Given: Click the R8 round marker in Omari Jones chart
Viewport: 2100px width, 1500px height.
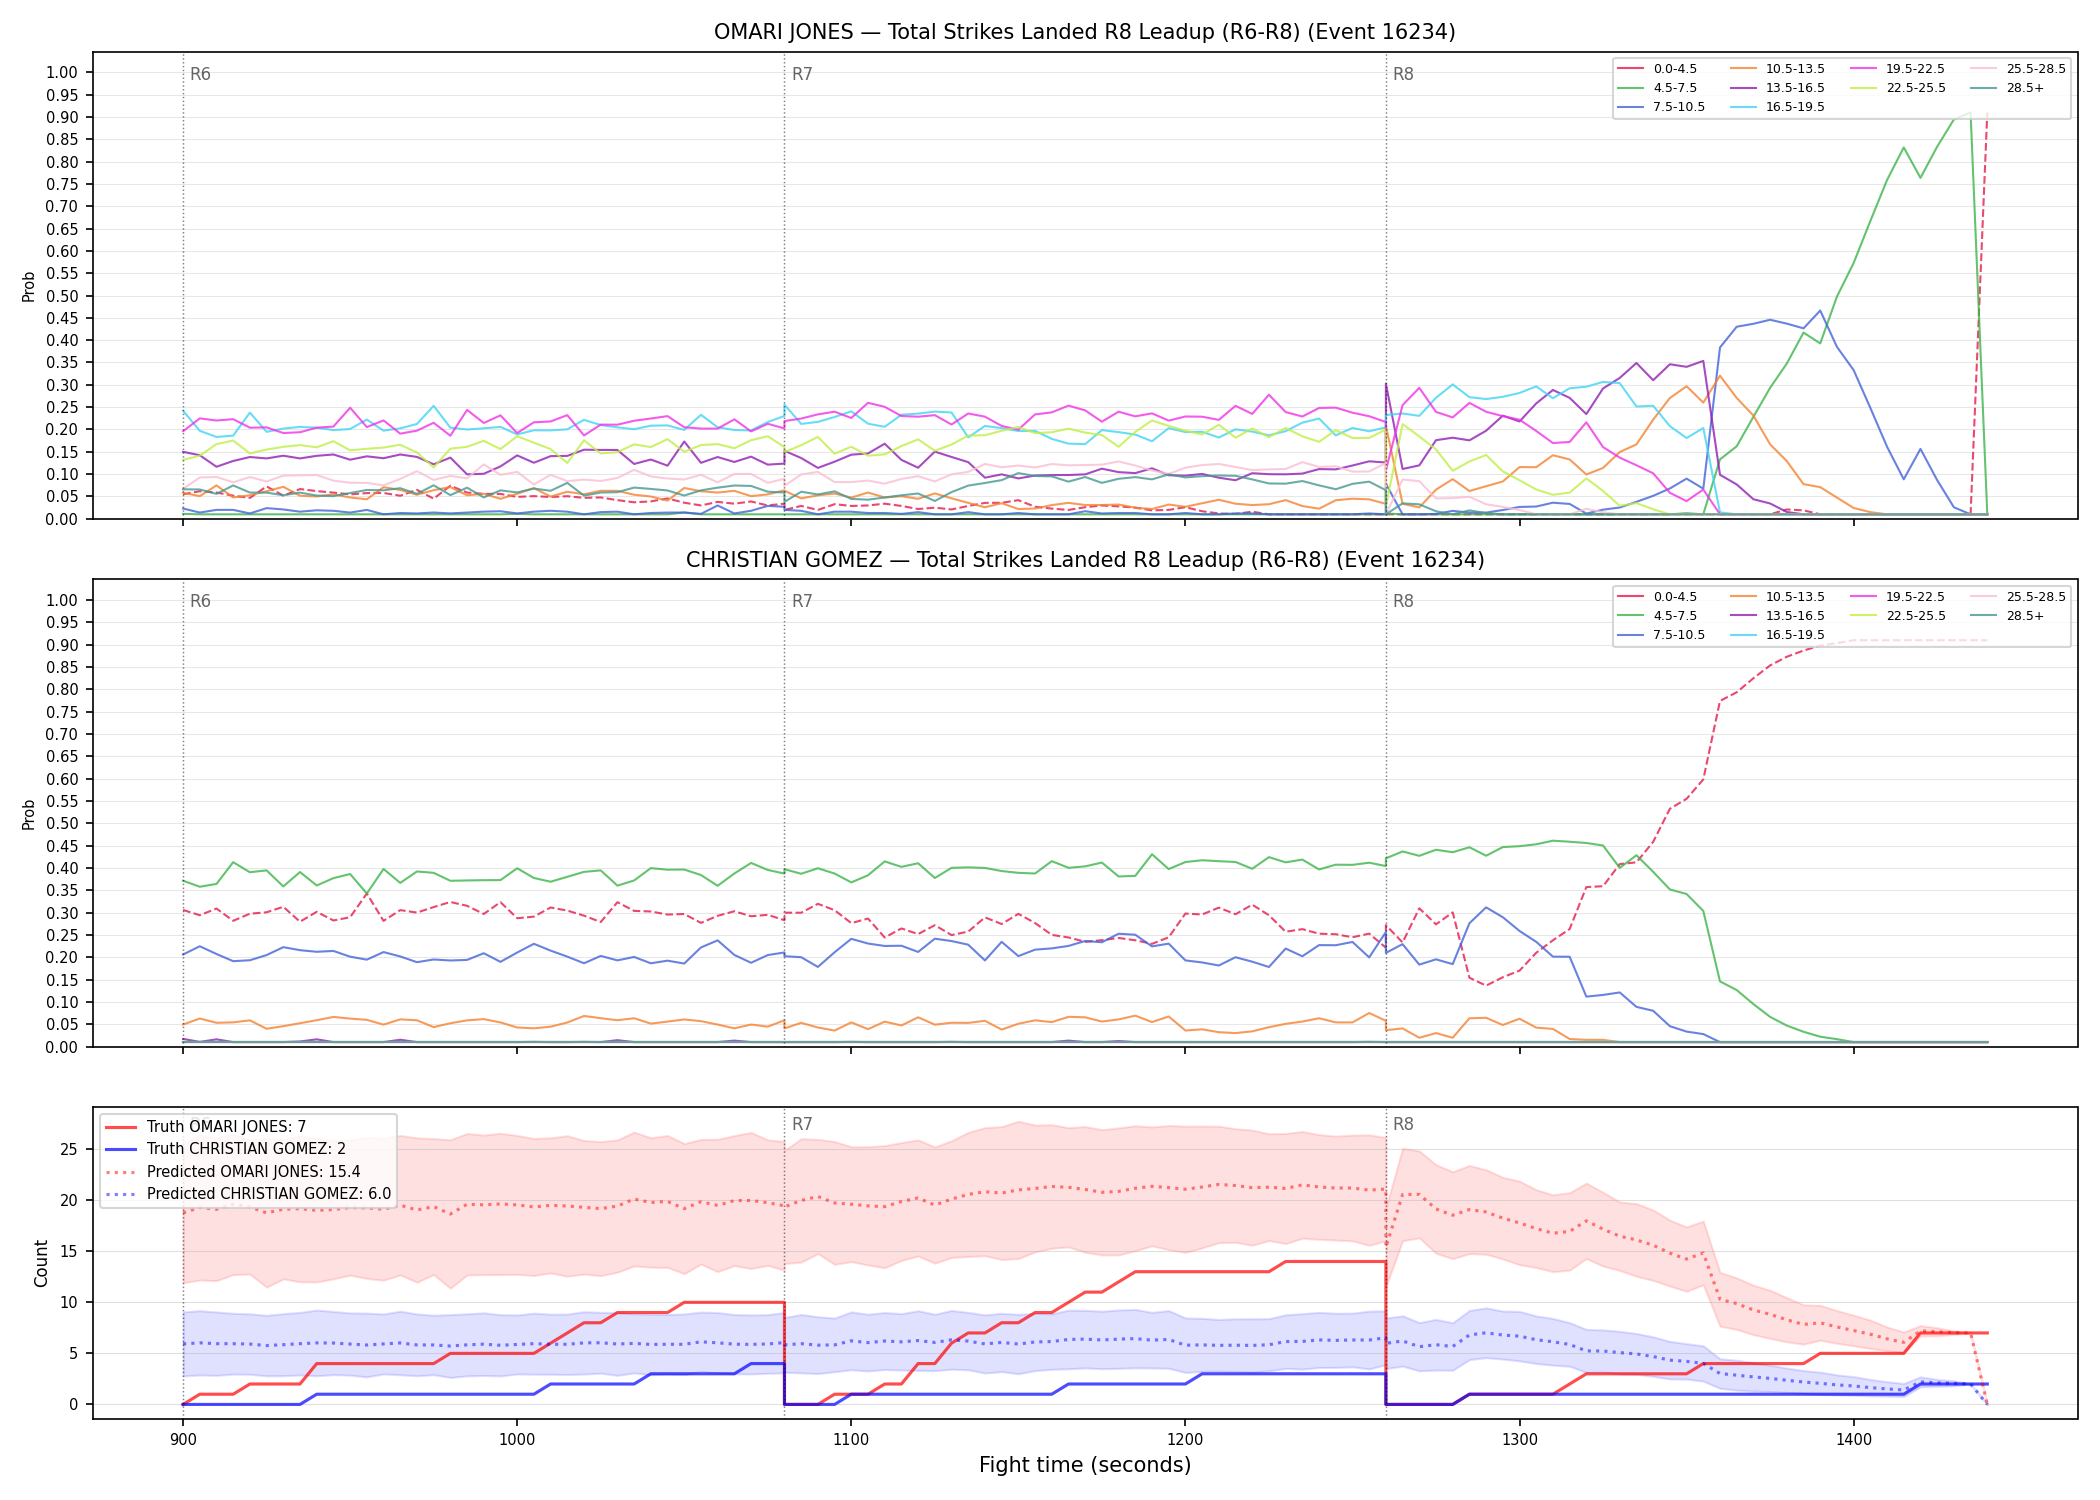Looking at the screenshot, I should [1403, 74].
